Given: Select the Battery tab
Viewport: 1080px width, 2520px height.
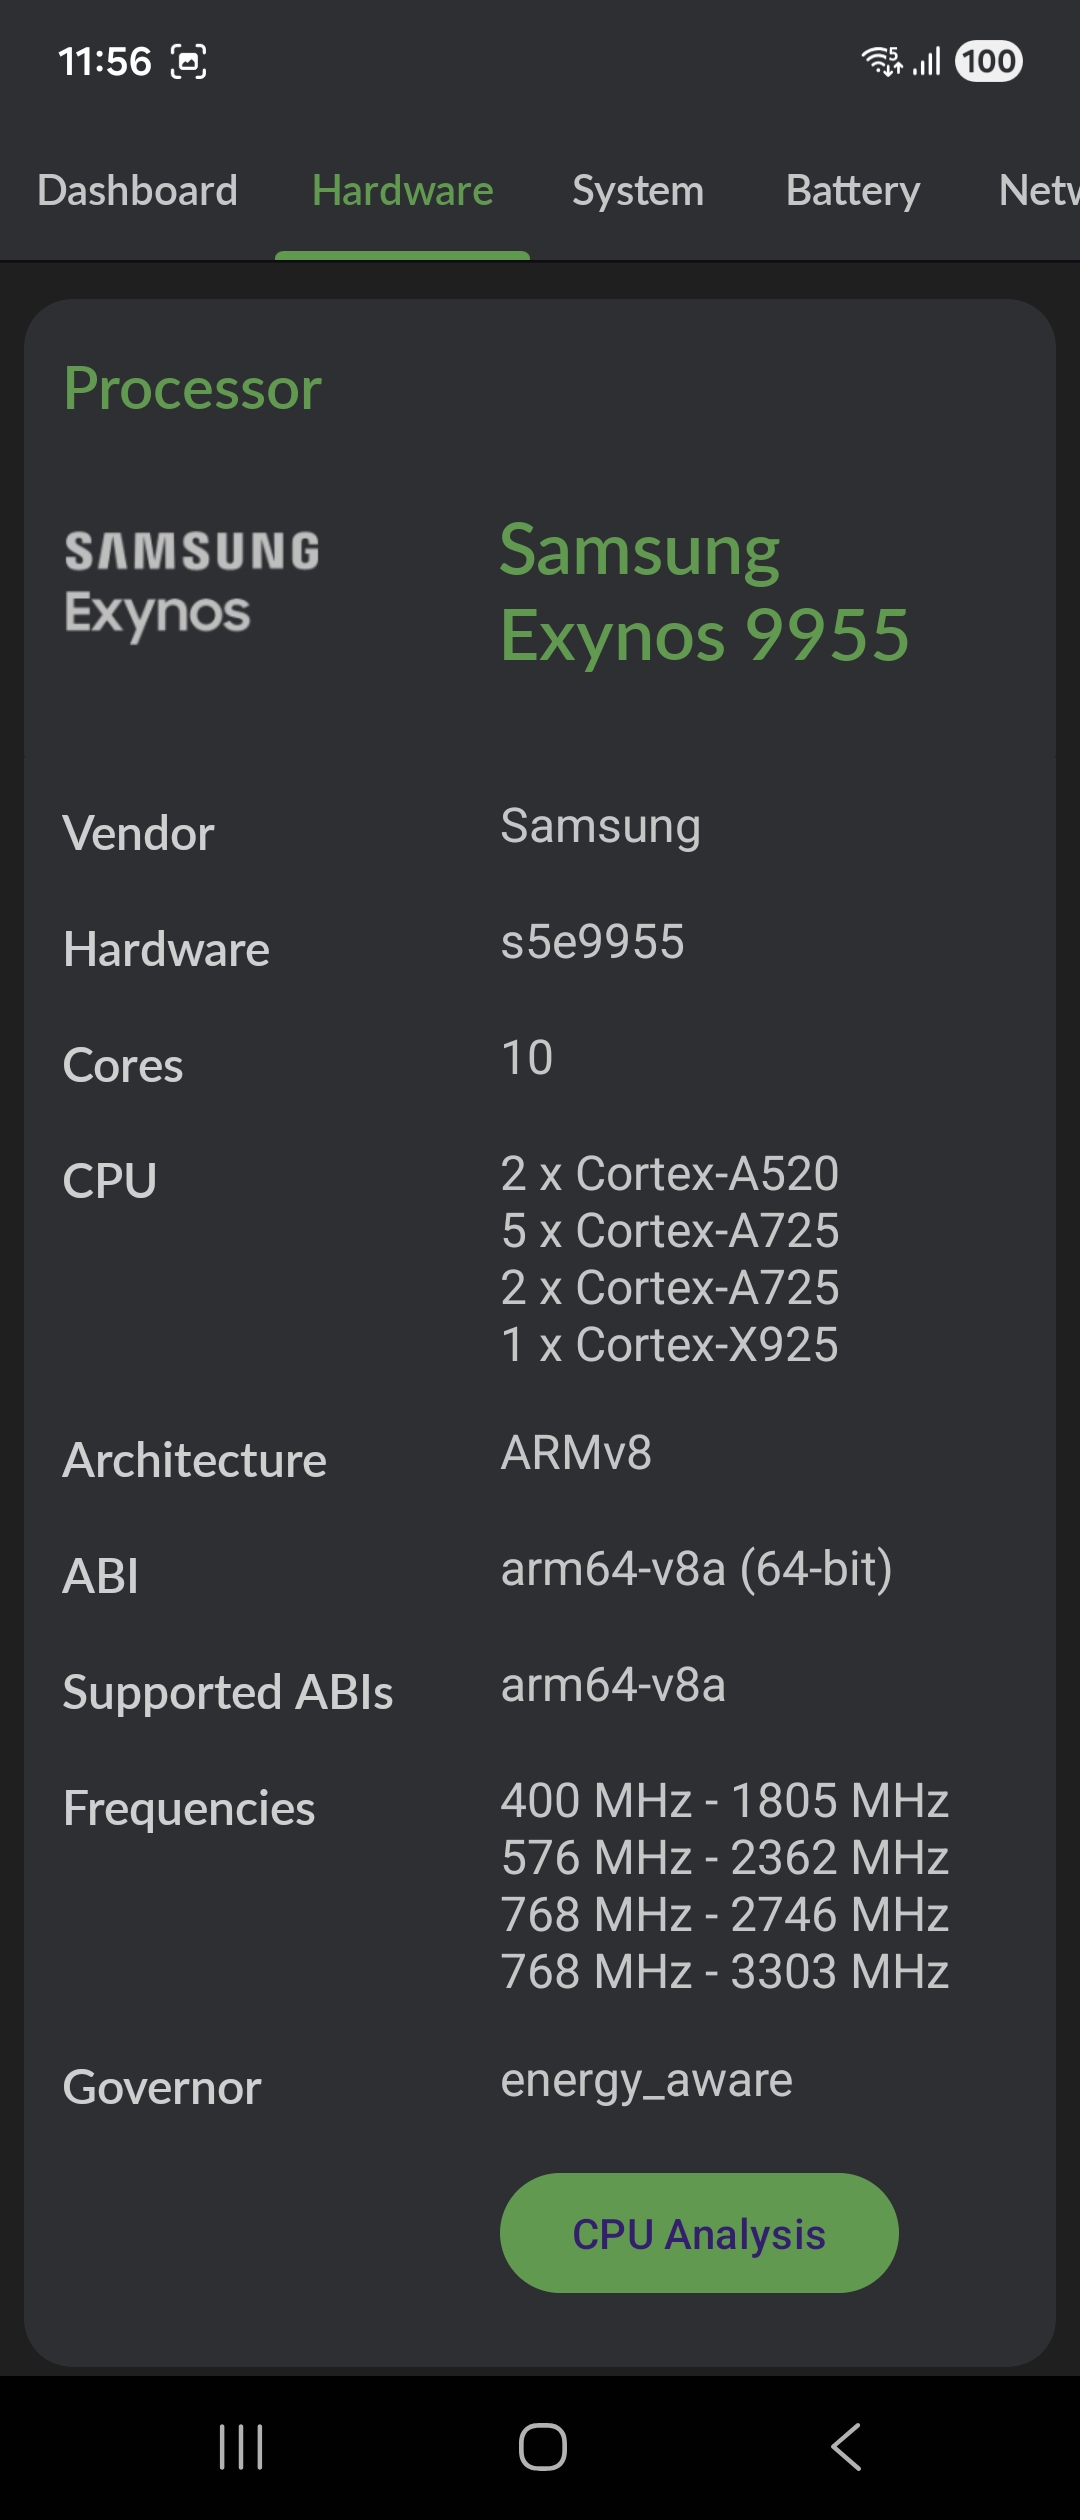Looking at the screenshot, I should pyautogui.click(x=853, y=190).
